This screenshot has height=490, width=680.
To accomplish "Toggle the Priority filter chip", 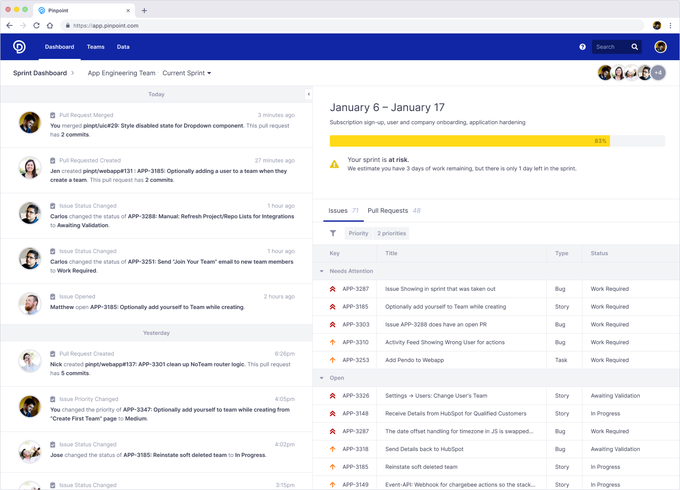I will (x=358, y=233).
